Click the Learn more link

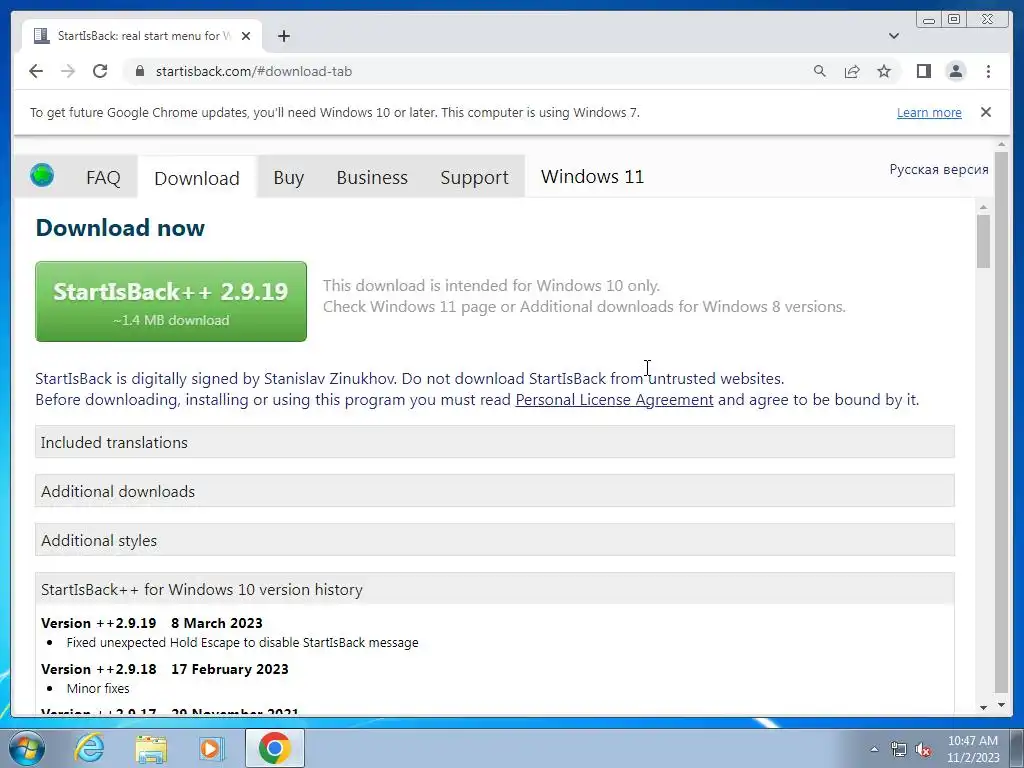(x=929, y=112)
